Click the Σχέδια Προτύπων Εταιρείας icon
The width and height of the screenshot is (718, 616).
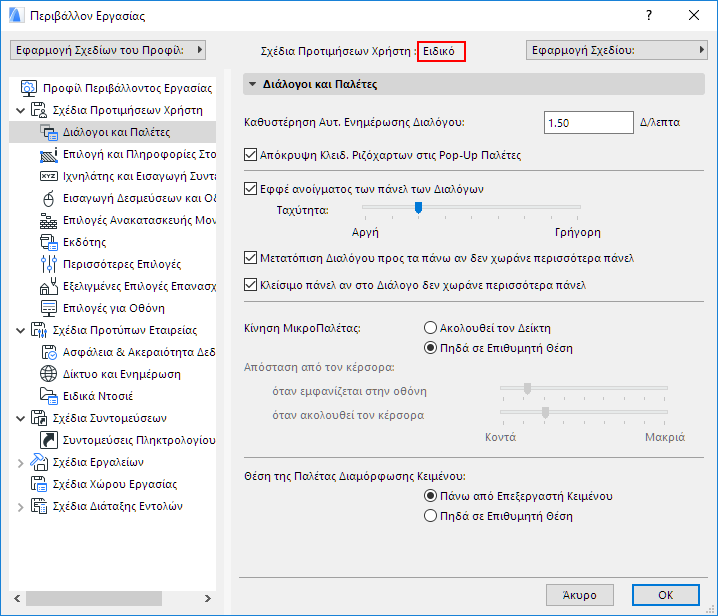[x=39, y=330]
